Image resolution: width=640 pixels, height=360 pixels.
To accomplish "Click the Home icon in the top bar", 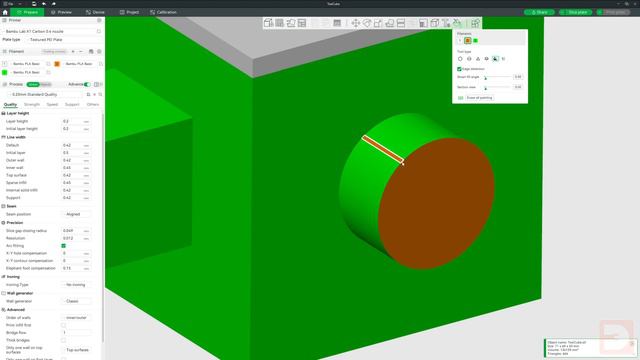I will click(x=5, y=12).
